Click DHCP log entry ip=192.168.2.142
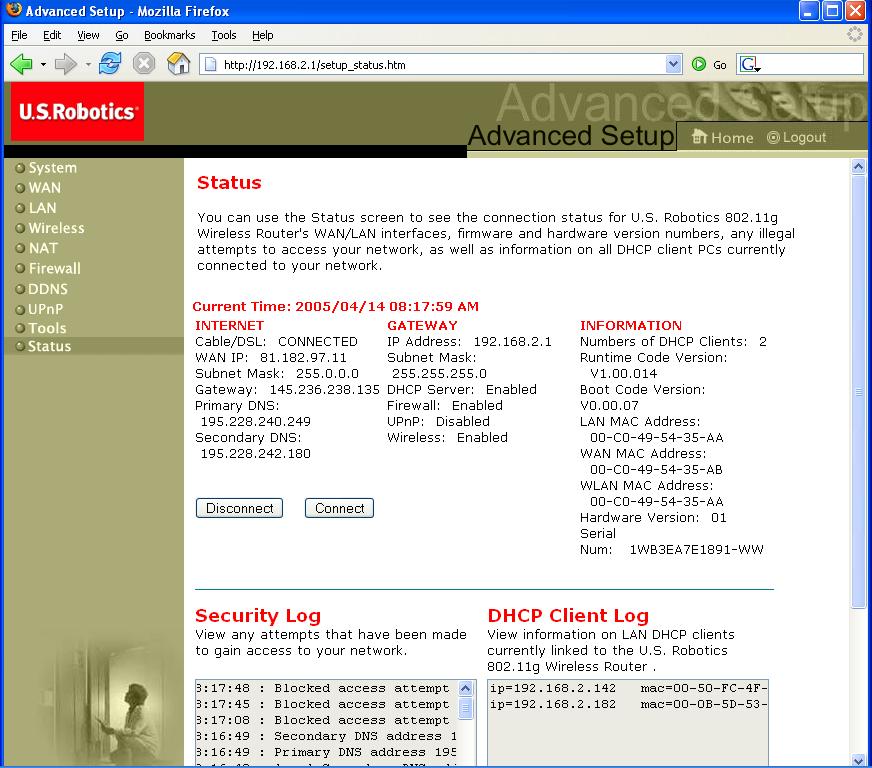Viewport: 872px width, 768px height. click(628, 688)
